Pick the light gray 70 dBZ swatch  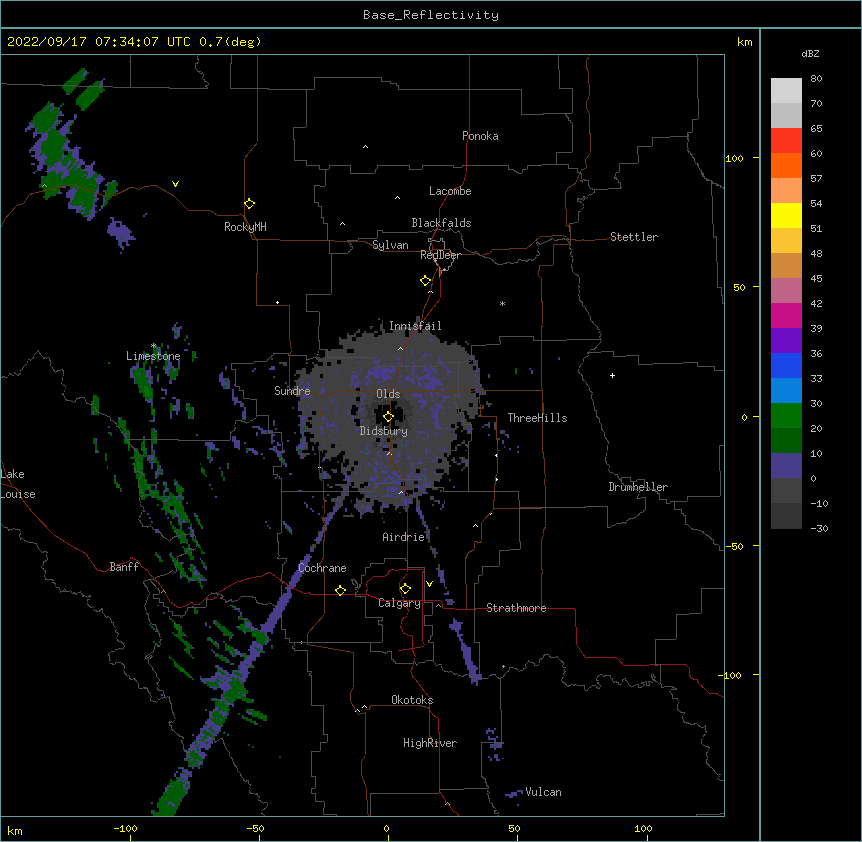(x=786, y=91)
